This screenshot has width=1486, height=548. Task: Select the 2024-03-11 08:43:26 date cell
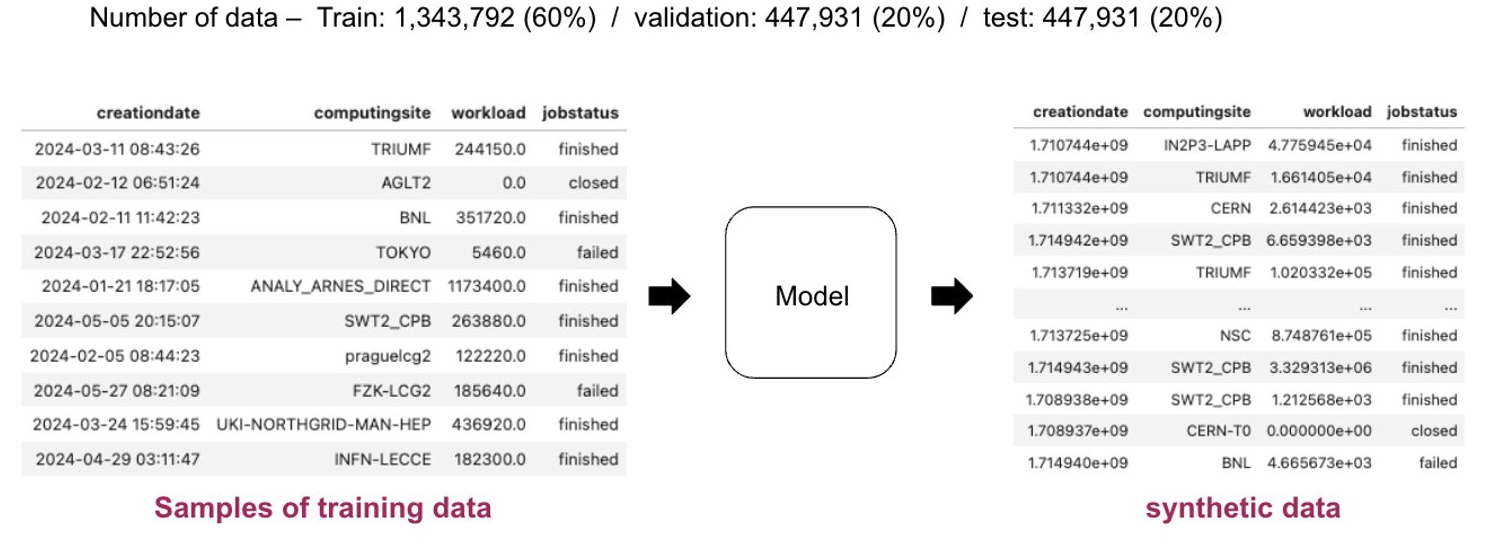(x=117, y=149)
